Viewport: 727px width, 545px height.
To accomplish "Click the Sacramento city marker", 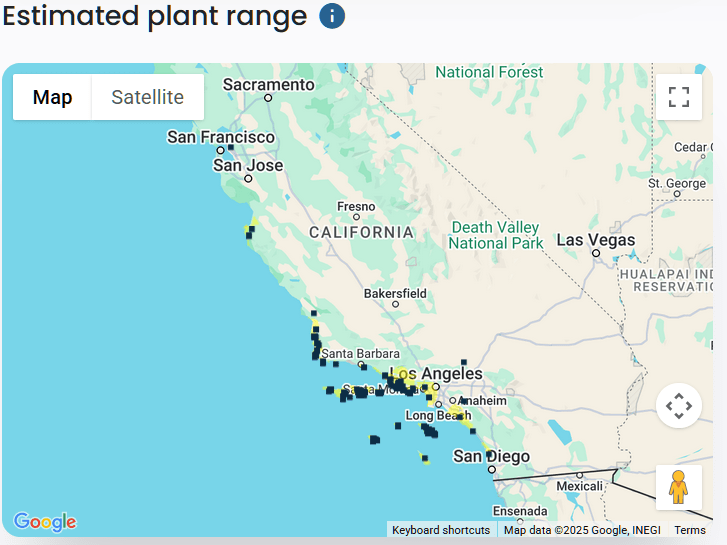I will pos(268,98).
